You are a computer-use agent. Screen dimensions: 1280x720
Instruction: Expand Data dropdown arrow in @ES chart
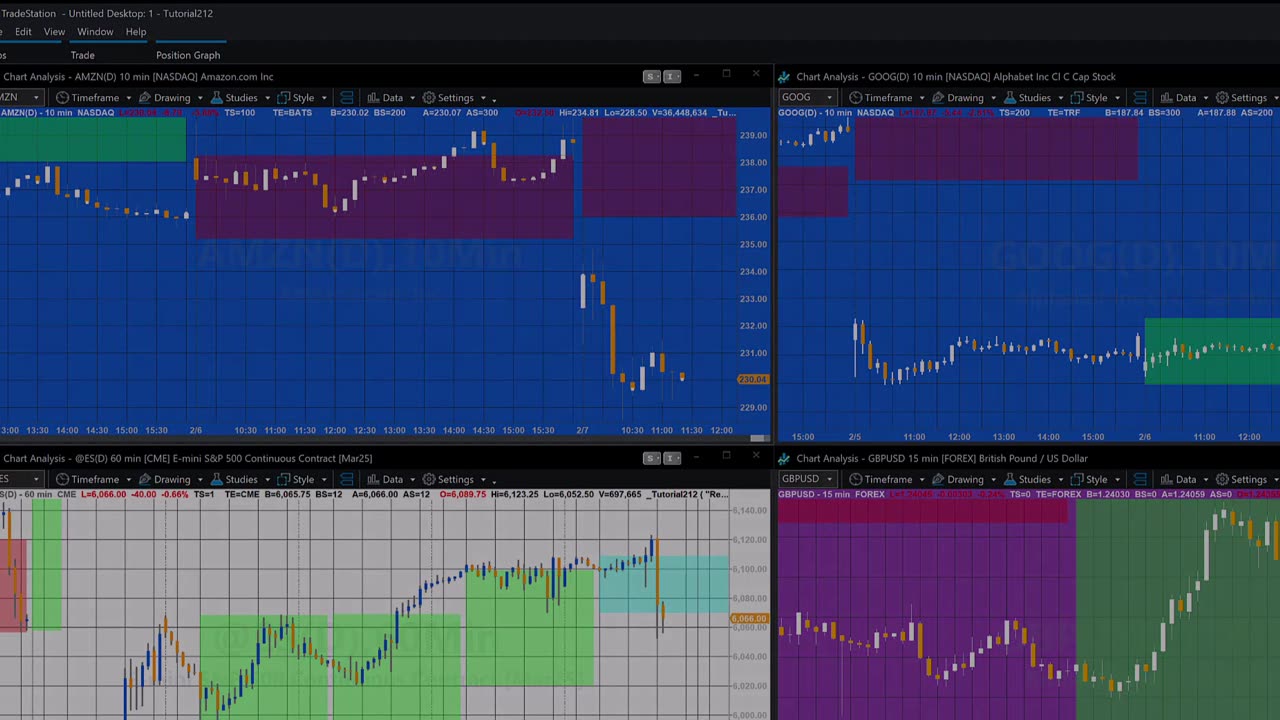pos(412,481)
